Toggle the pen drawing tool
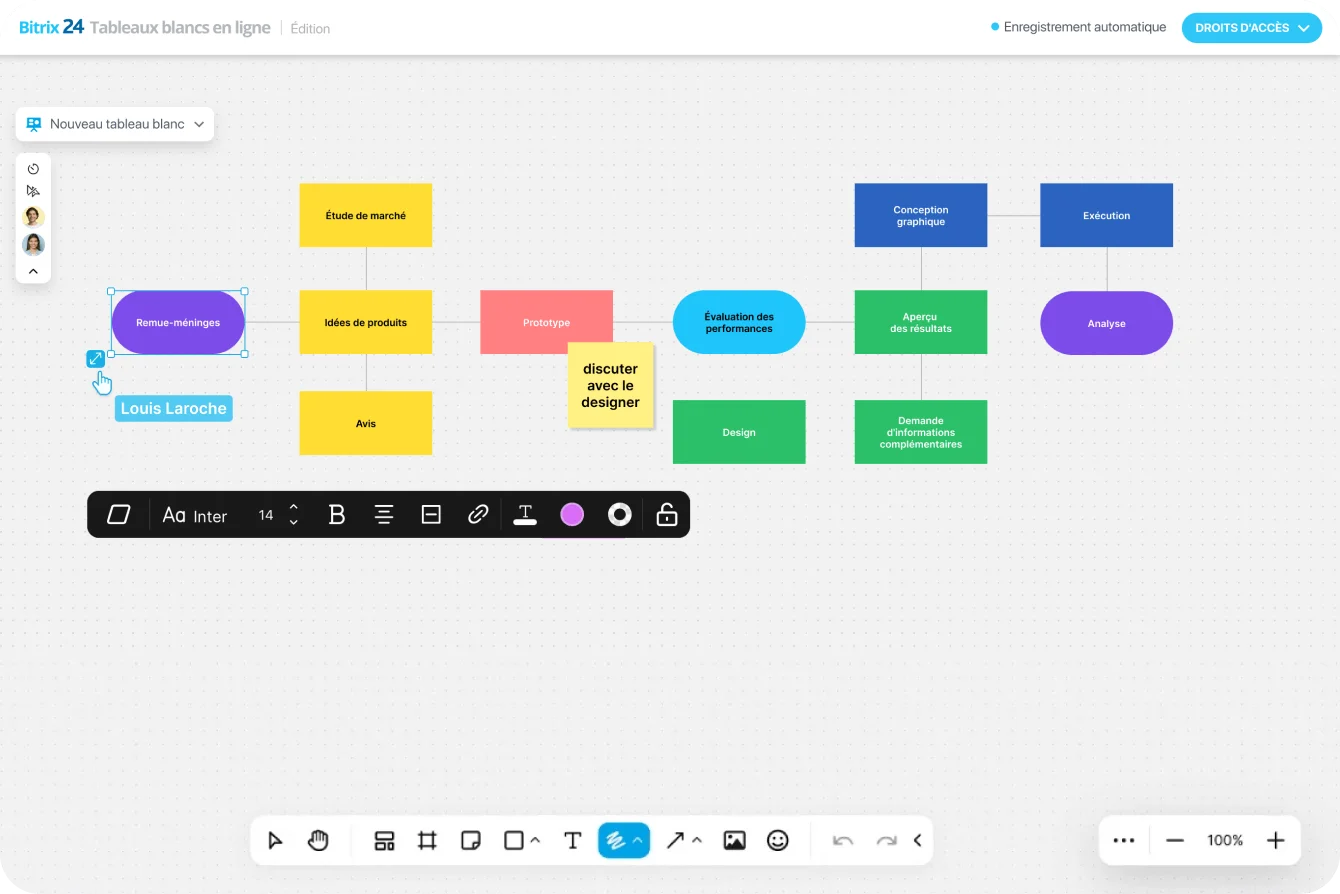 coord(615,840)
